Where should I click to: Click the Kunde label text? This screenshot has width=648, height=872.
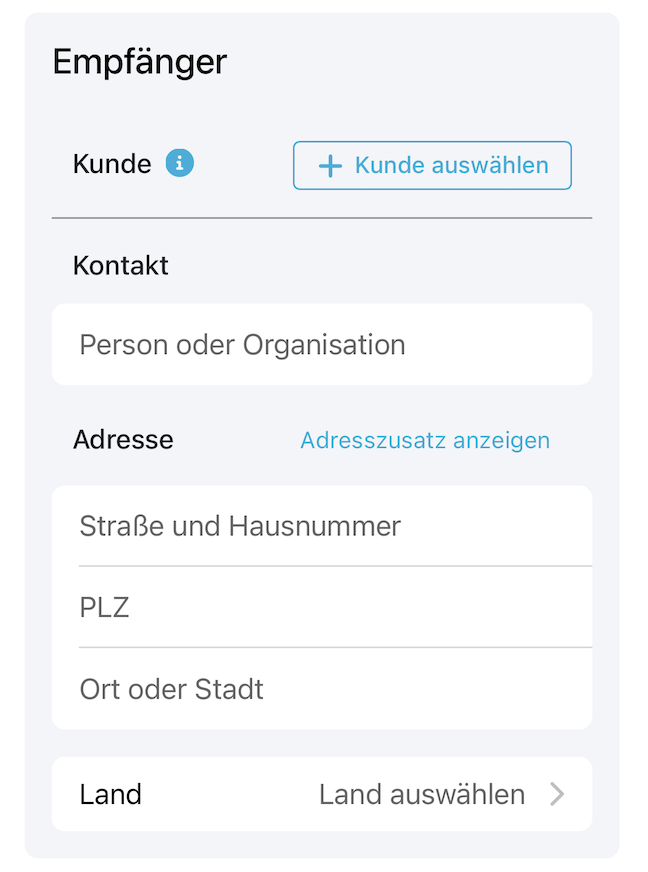tap(112, 164)
